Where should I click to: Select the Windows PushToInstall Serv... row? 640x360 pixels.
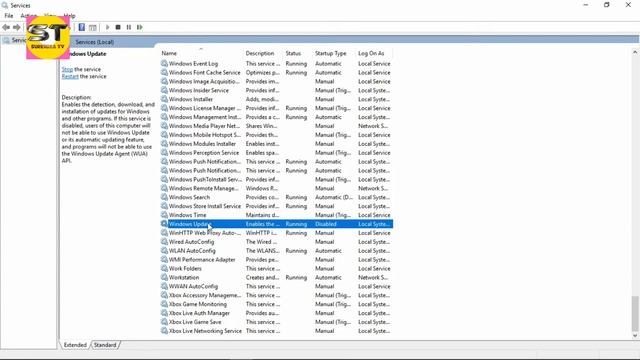276,179
